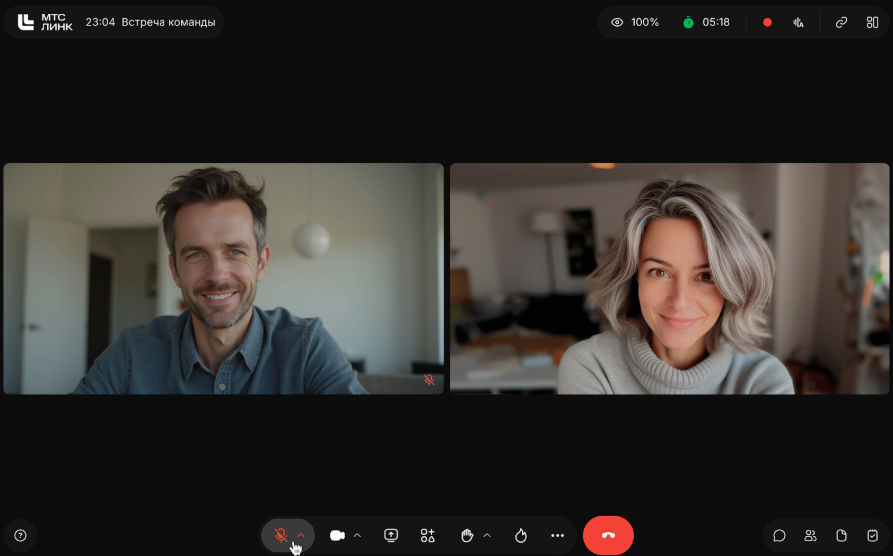The image size is (893, 556).
Task: Click the MTS Link logo
Action: pos(45,22)
